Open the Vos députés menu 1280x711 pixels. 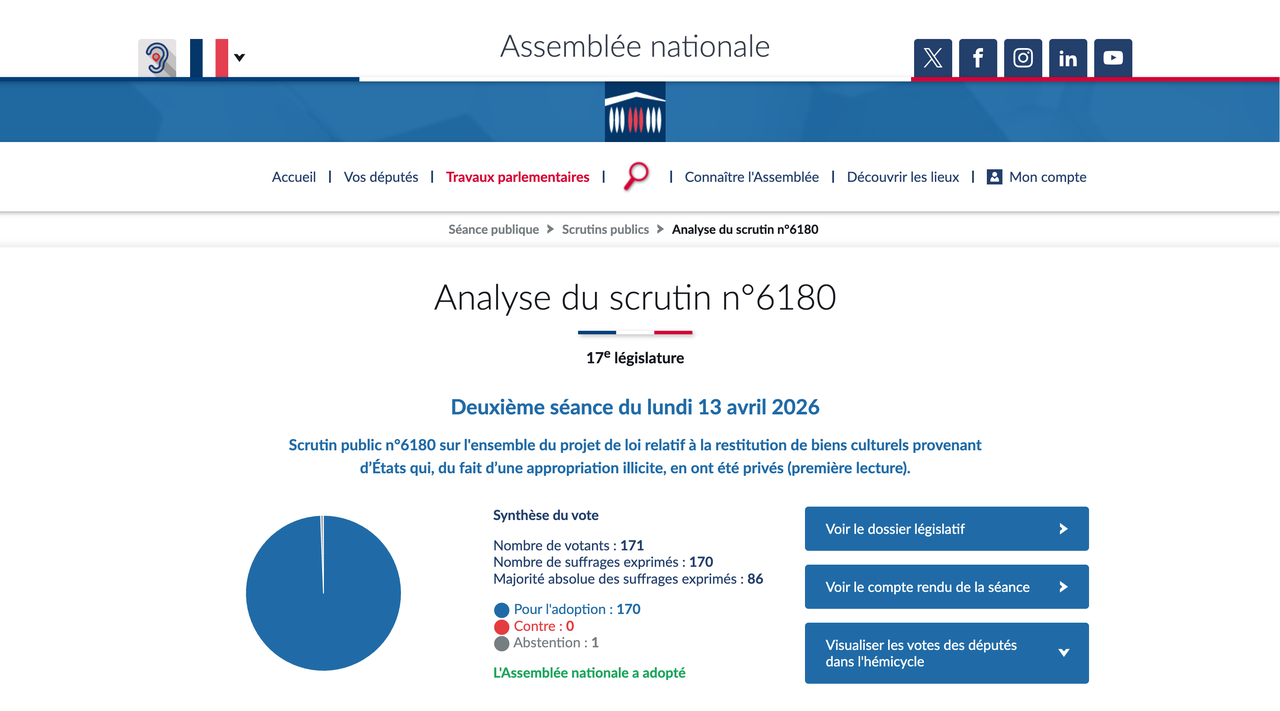(381, 177)
